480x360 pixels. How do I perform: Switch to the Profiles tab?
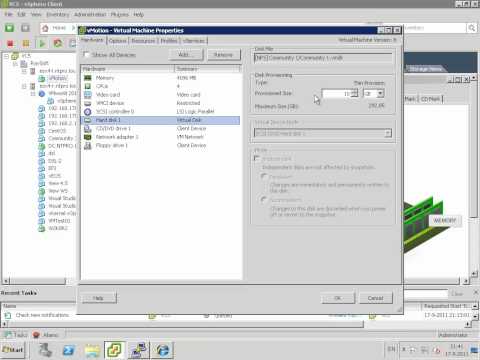(169, 41)
